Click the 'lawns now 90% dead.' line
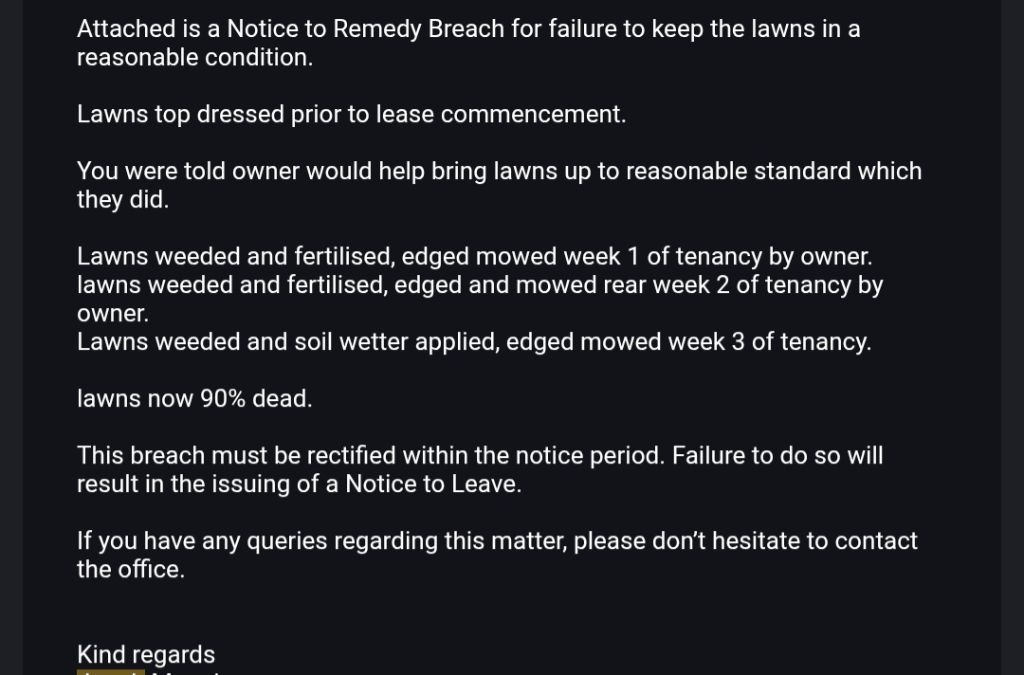 tap(195, 399)
